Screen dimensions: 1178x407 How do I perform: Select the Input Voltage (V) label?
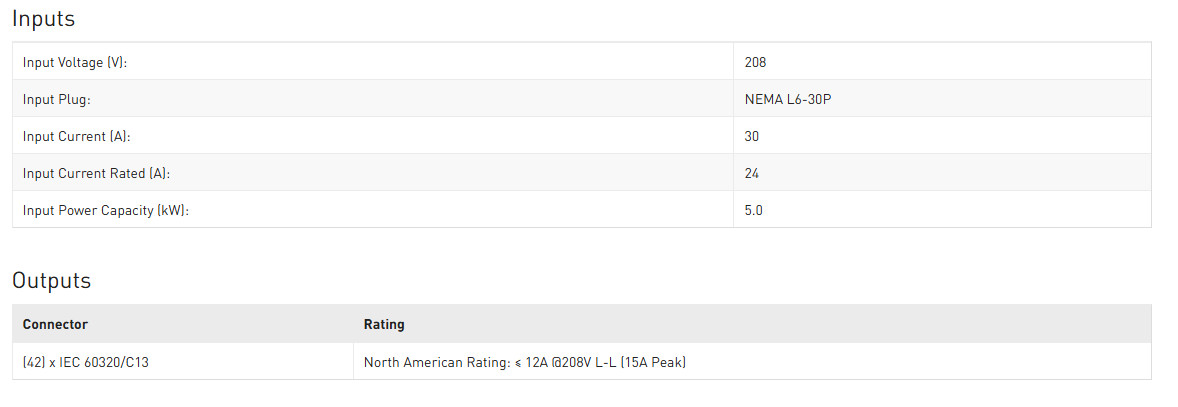tap(75, 62)
